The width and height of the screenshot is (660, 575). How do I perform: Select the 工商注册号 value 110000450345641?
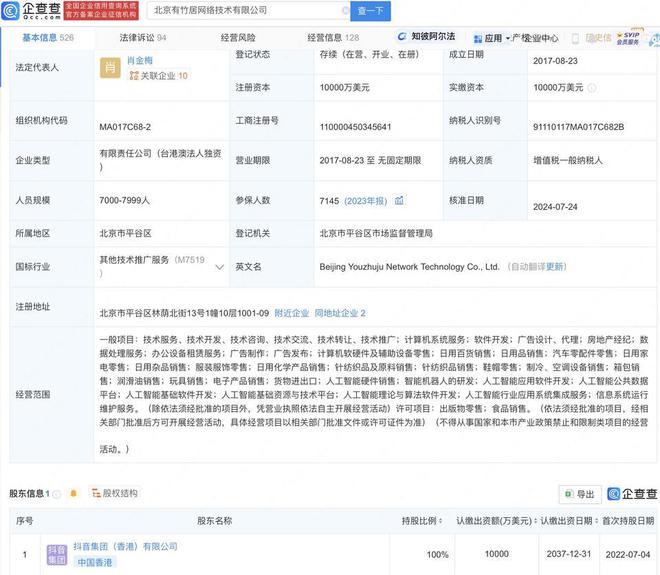click(355, 127)
